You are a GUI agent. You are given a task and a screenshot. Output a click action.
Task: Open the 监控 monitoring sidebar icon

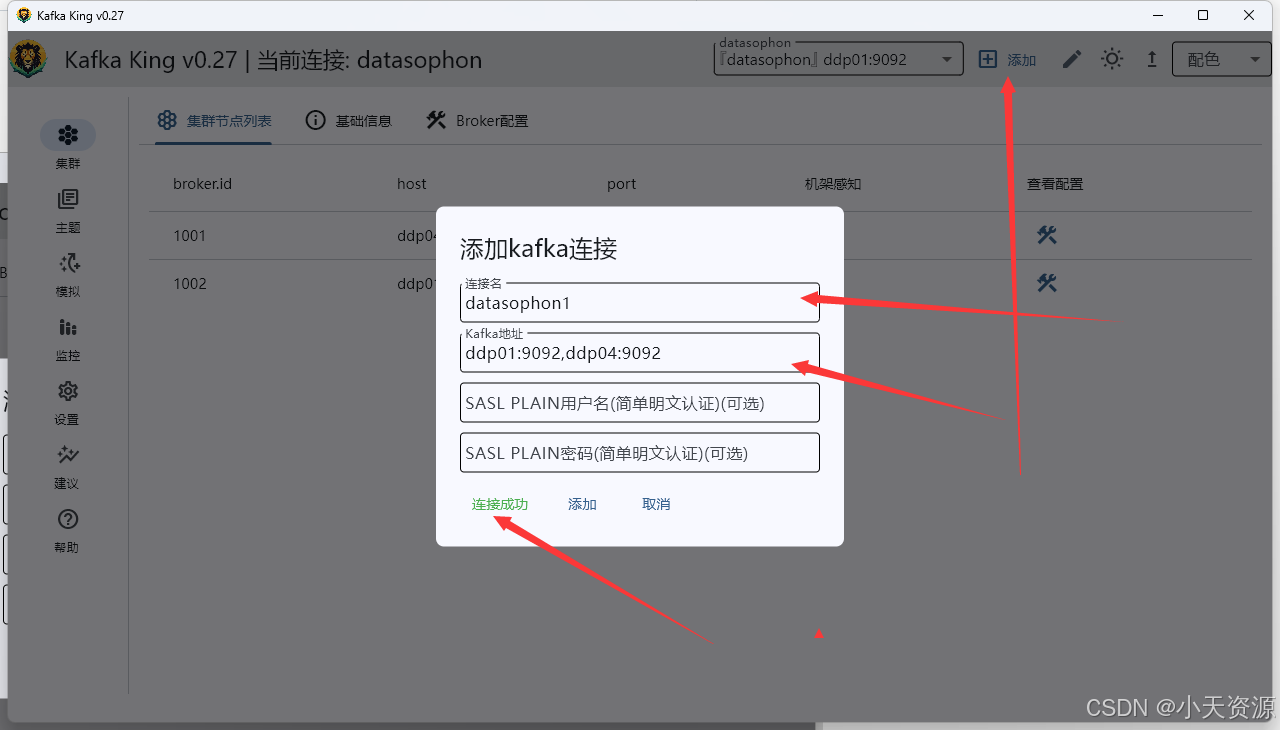tap(68, 327)
